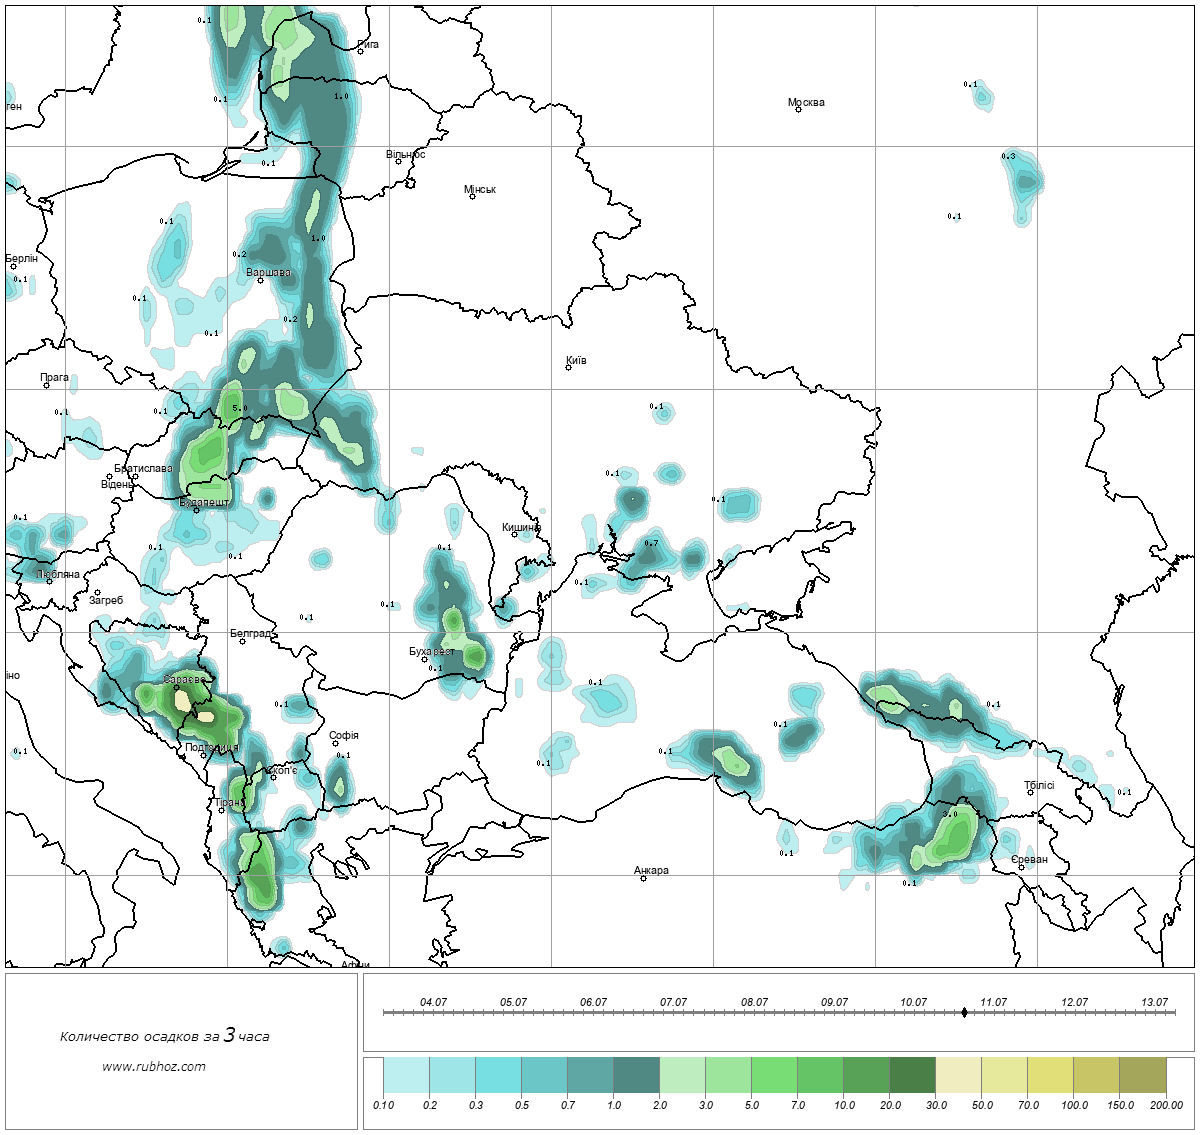Select the Анкара city marker

(x=643, y=878)
